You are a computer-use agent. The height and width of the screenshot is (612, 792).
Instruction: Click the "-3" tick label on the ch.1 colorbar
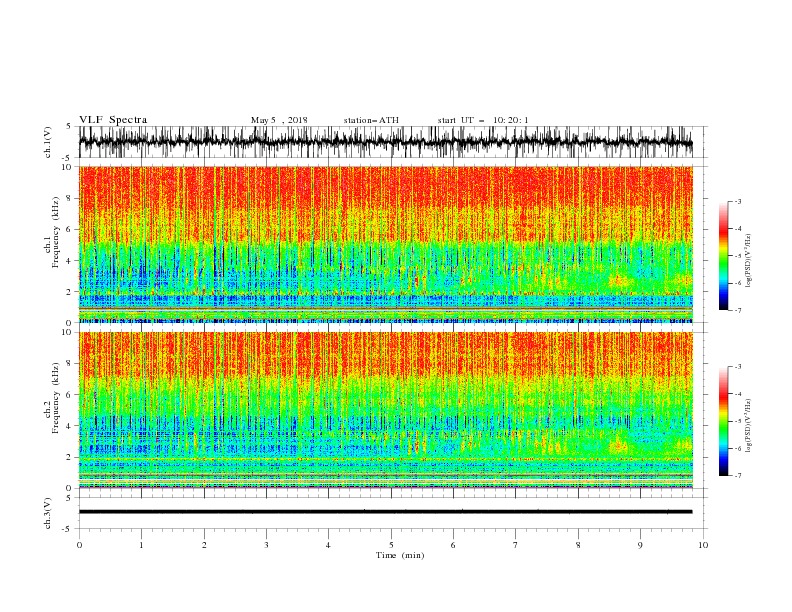[x=737, y=201]
